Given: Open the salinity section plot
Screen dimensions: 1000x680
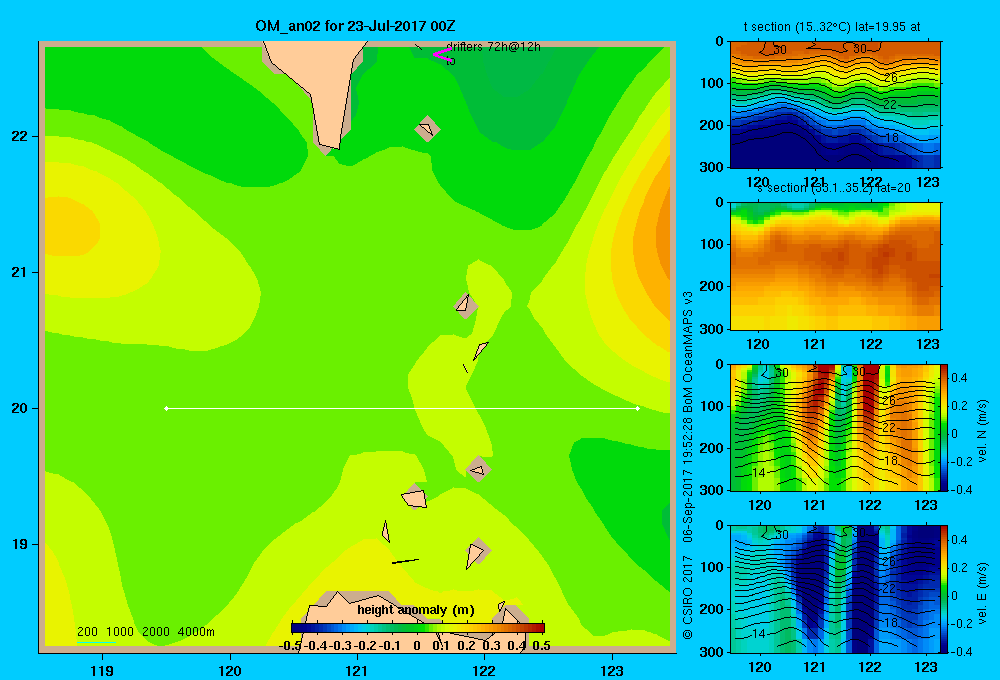Looking at the screenshot, I should [835, 266].
